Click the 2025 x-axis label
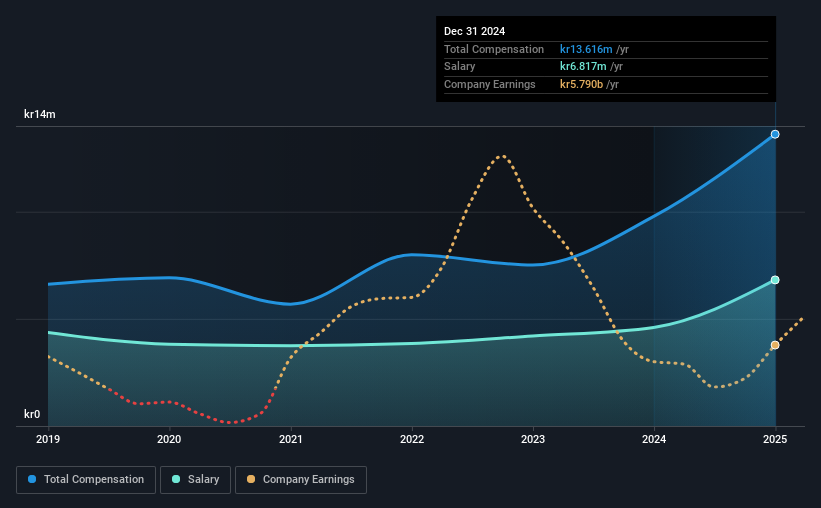This screenshot has height=508, width=821. [x=775, y=439]
